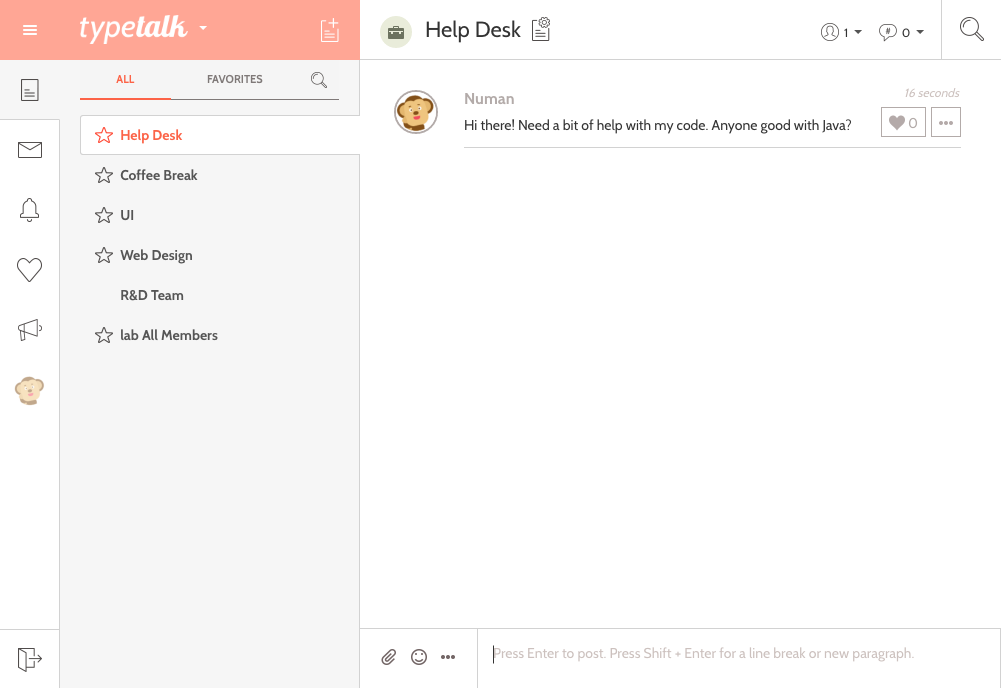Toggle favorite star for Coffee Break
This screenshot has height=688, width=1001.
pyautogui.click(x=103, y=175)
